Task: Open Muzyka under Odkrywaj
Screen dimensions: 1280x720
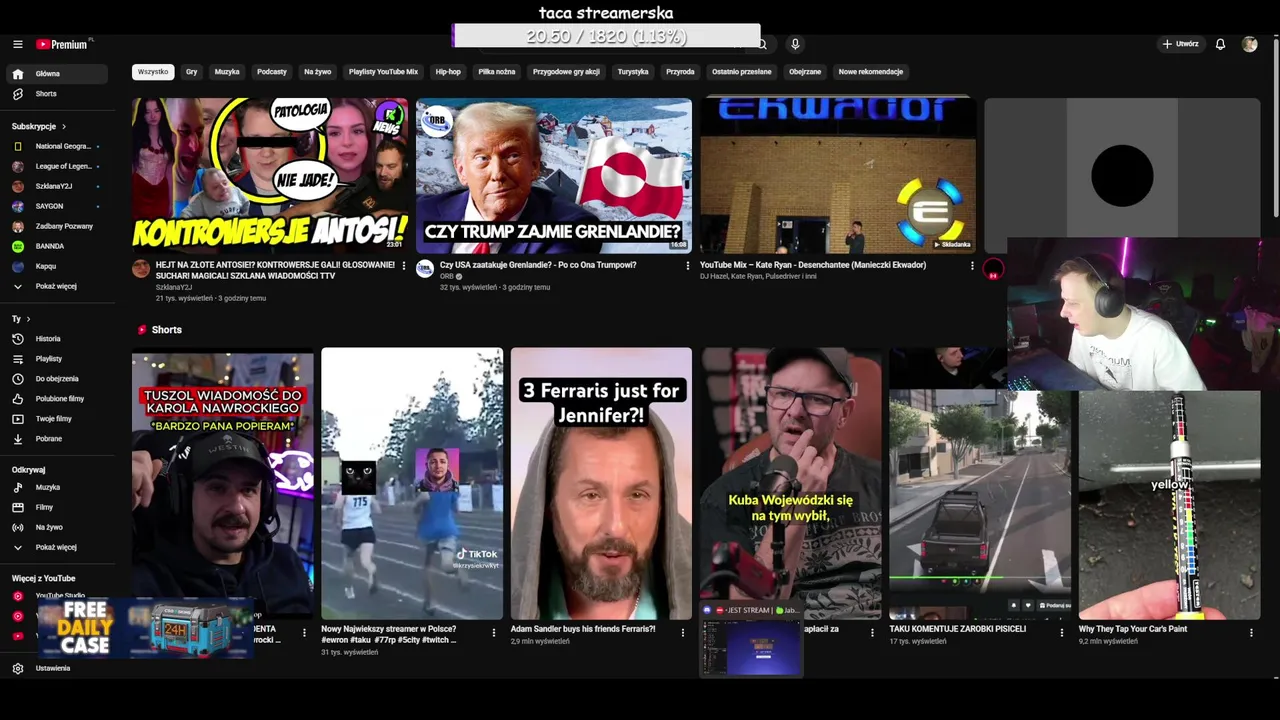Action: point(56,487)
